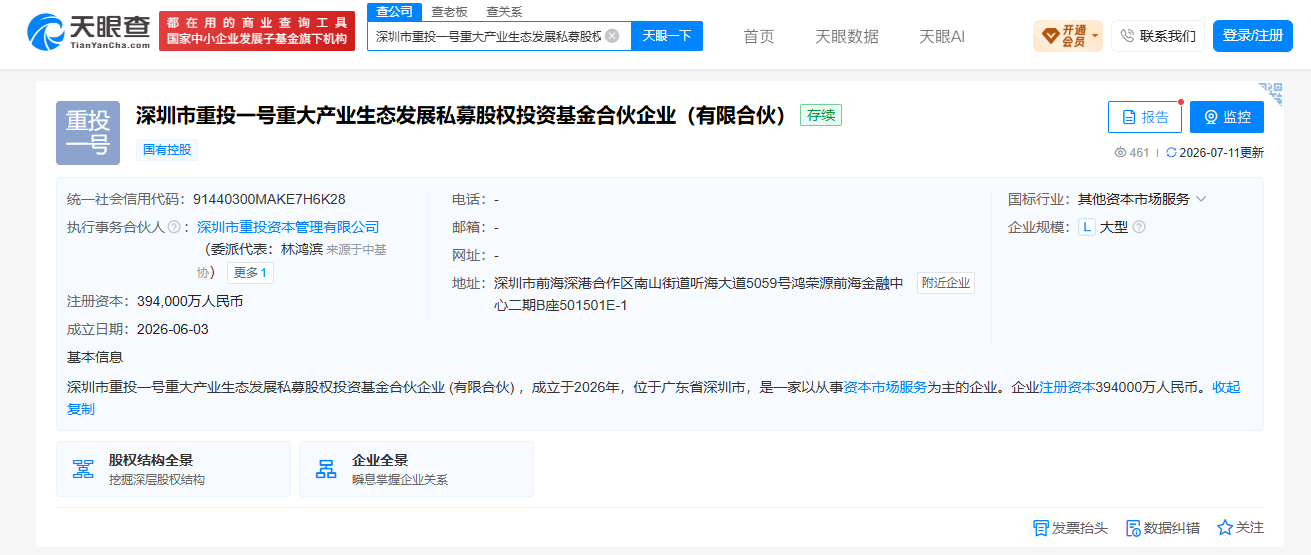Open 发票抬头 invoice header icon

1040,528
